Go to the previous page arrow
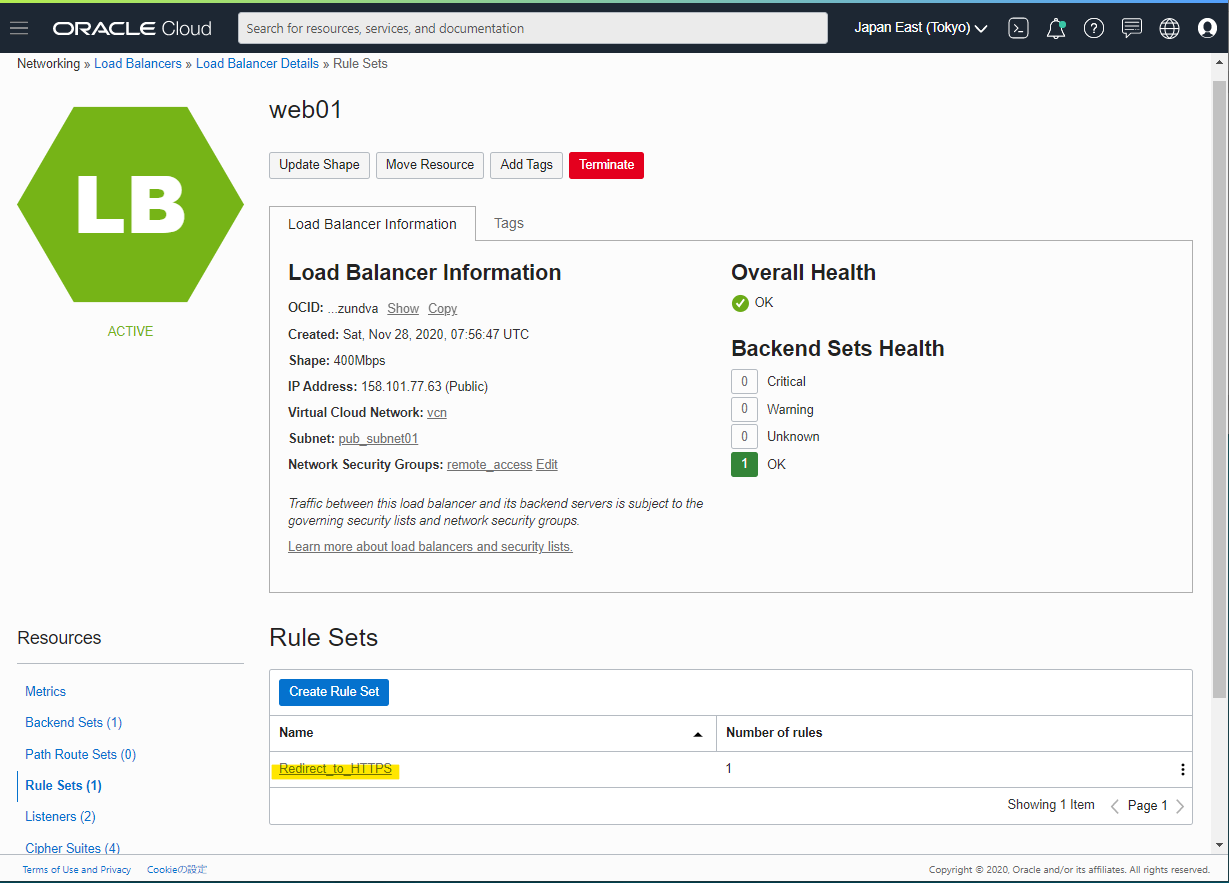 1115,806
